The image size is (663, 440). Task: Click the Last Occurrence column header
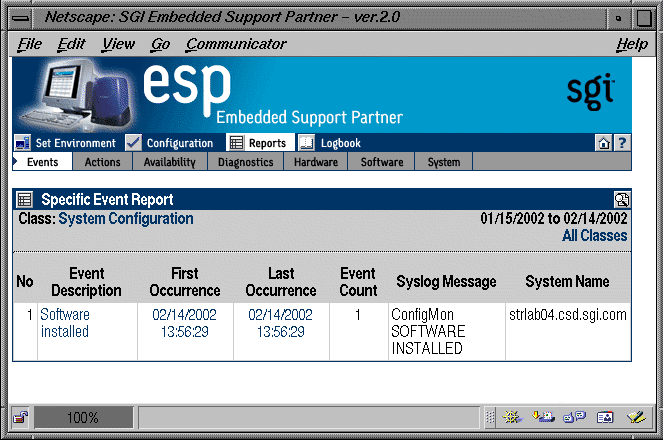coord(281,281)
